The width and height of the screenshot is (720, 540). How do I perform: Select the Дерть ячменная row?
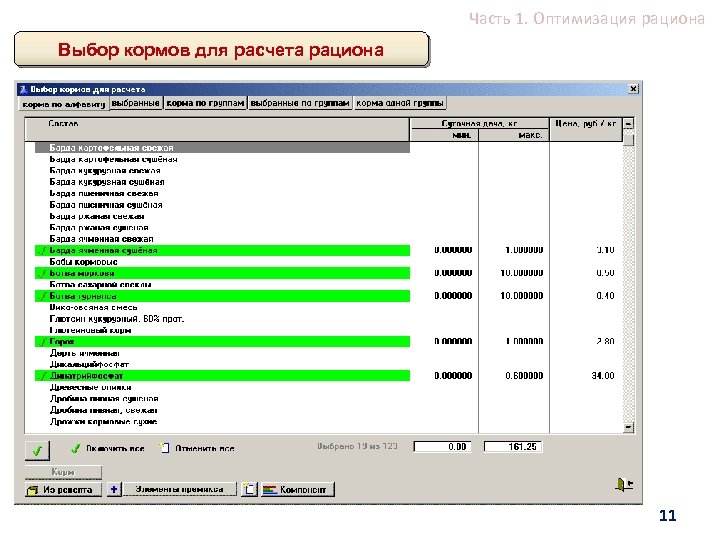pyautogui.click(x=222, y=354)
